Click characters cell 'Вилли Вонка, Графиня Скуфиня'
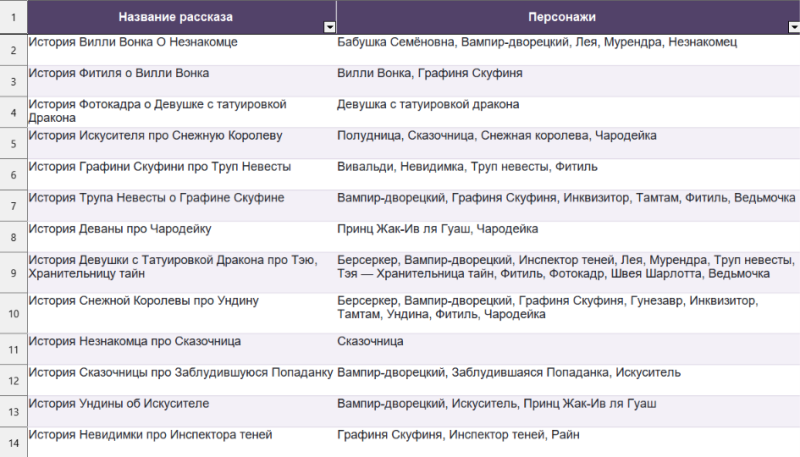800x457 pixels. [x=568, y=81]
